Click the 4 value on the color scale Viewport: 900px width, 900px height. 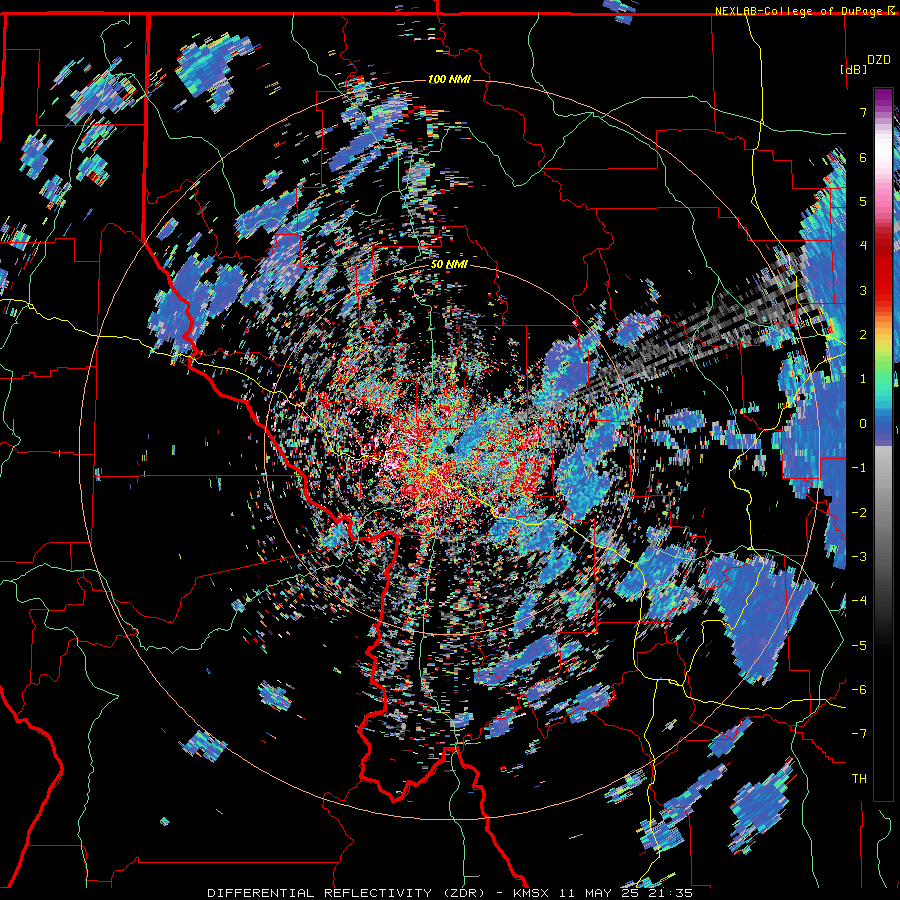pyautogui.click(x=863, y=245)
